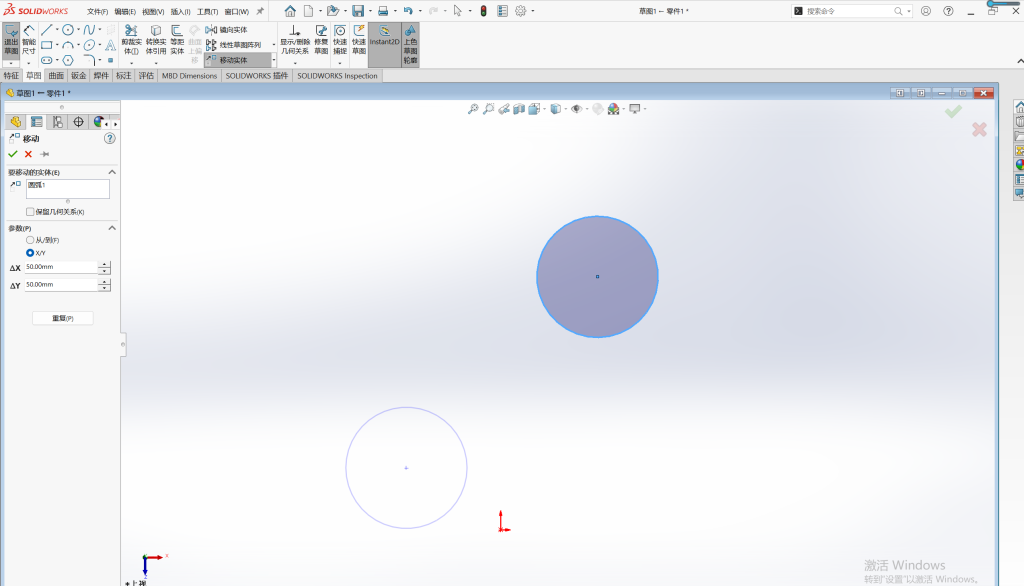The image size is (1024, 586).
Task: Click the 修复草图 repair sketch tool
Action: (321, 41)
